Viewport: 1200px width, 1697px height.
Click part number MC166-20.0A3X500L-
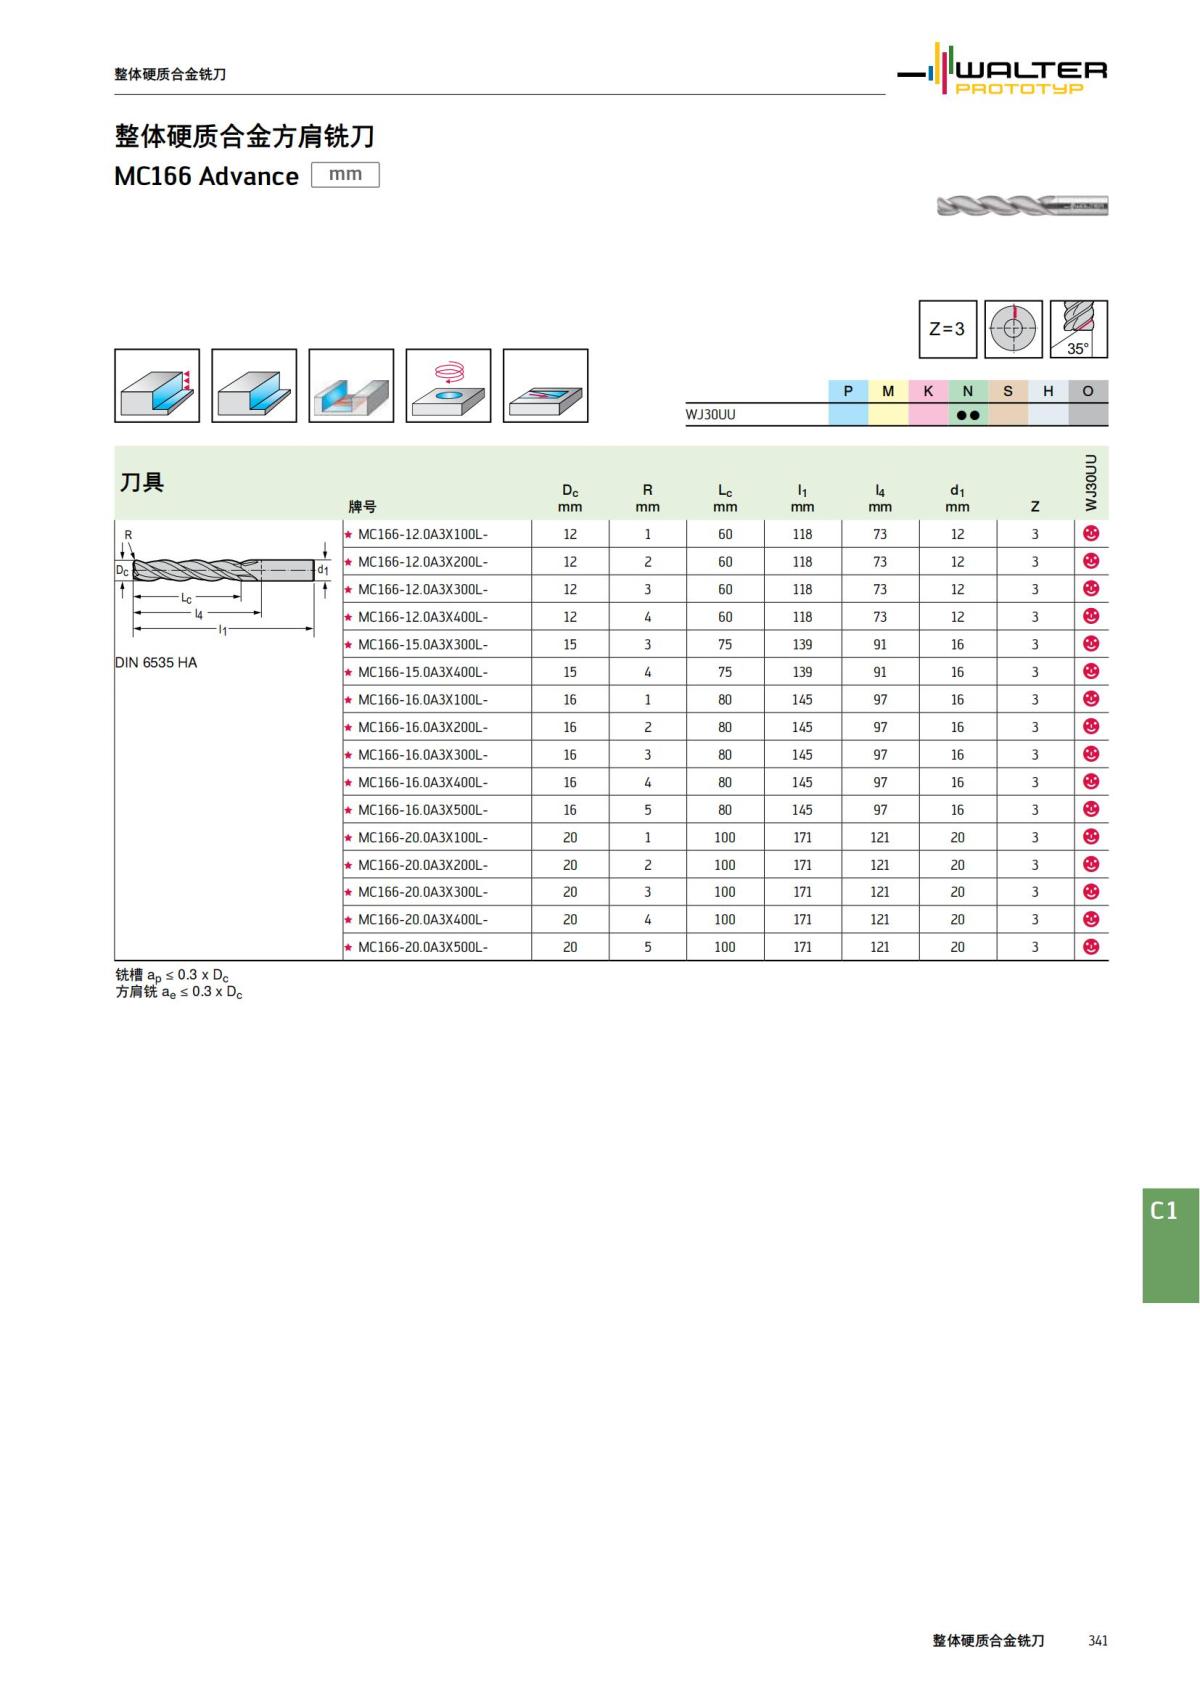(x=423, y=947)
